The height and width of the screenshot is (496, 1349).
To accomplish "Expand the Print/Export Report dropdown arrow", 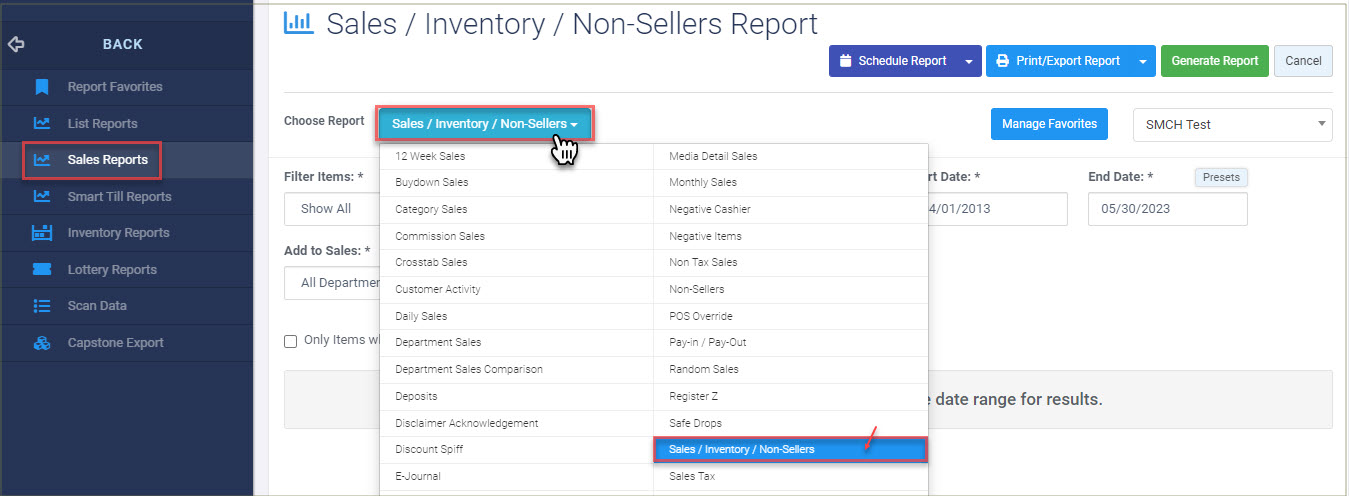I will (x=1143, y=61).
